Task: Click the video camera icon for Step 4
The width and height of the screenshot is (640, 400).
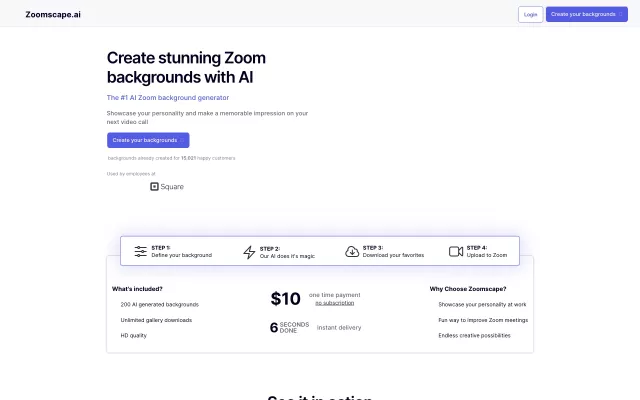Action: point(456,251)
